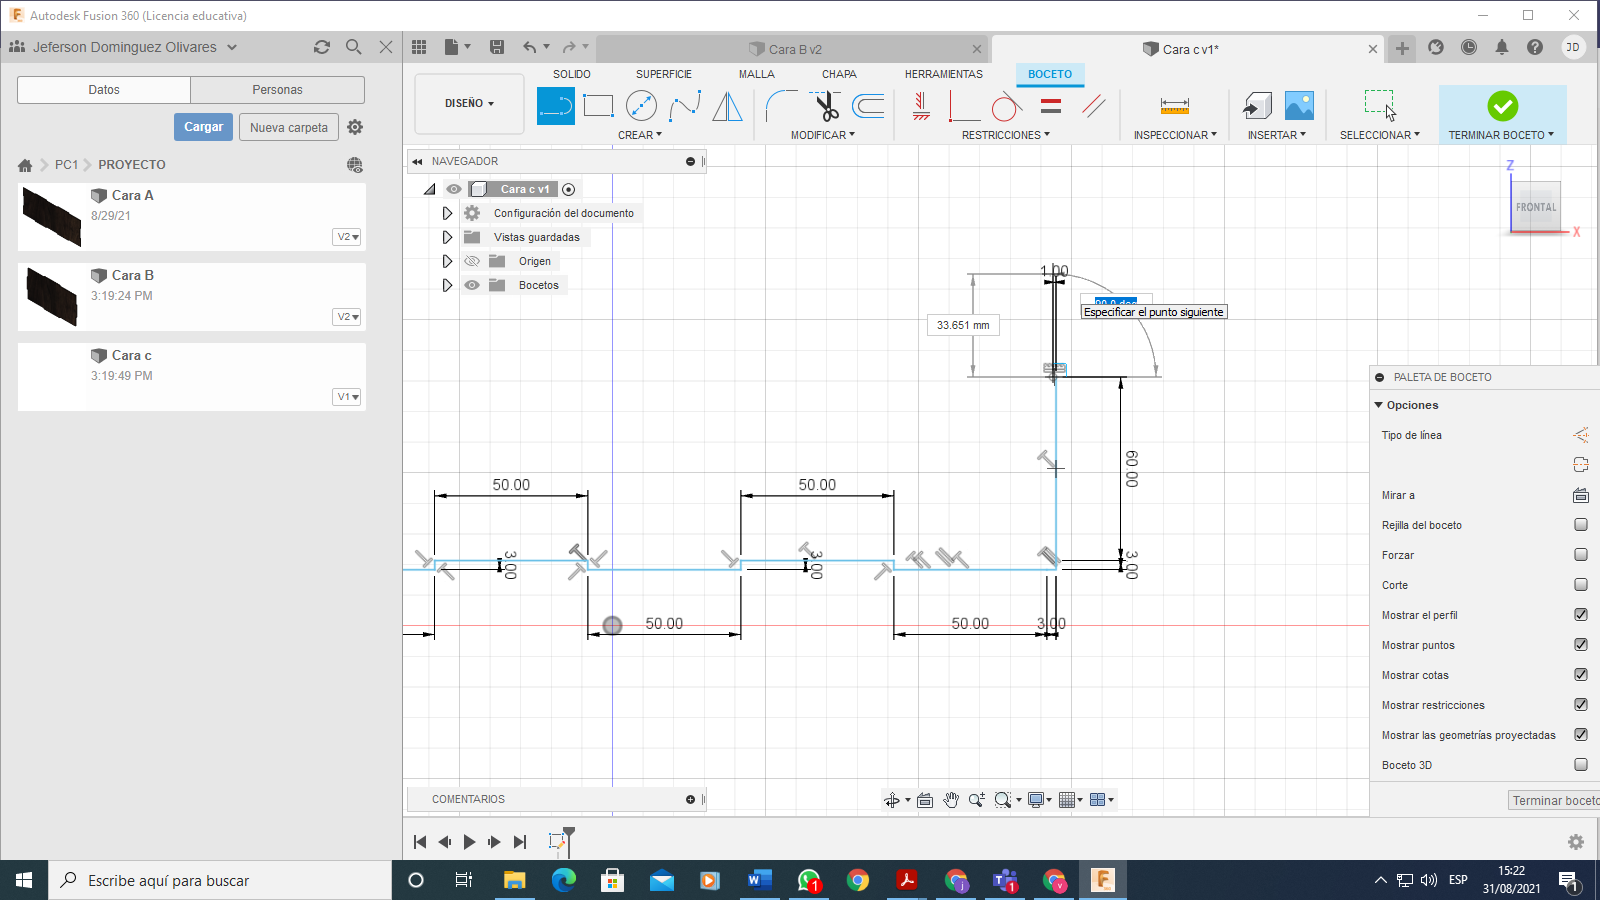Toggle visibility of Origen folder
This screenshot has height=900, width=1600.
472,261
